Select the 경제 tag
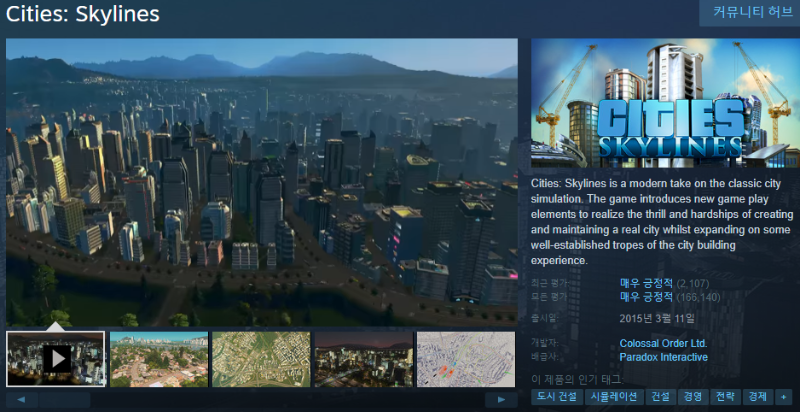Viewport: 800px width, 412px height. click(x=758, y=397)
